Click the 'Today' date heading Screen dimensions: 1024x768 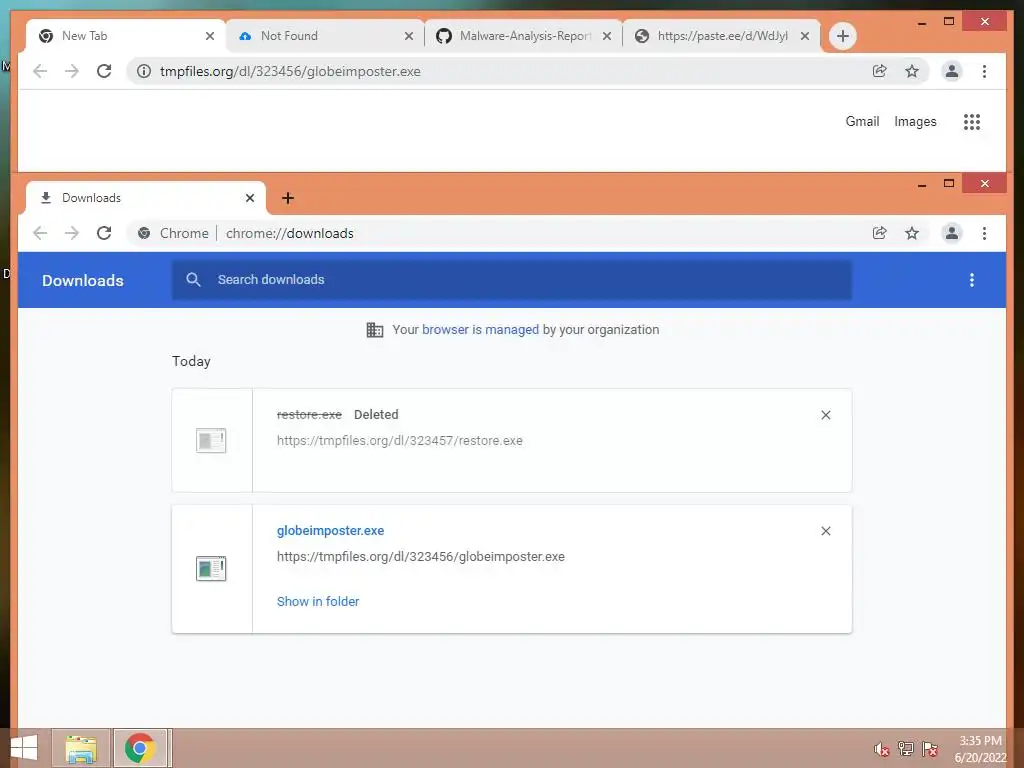coord(191,362)
